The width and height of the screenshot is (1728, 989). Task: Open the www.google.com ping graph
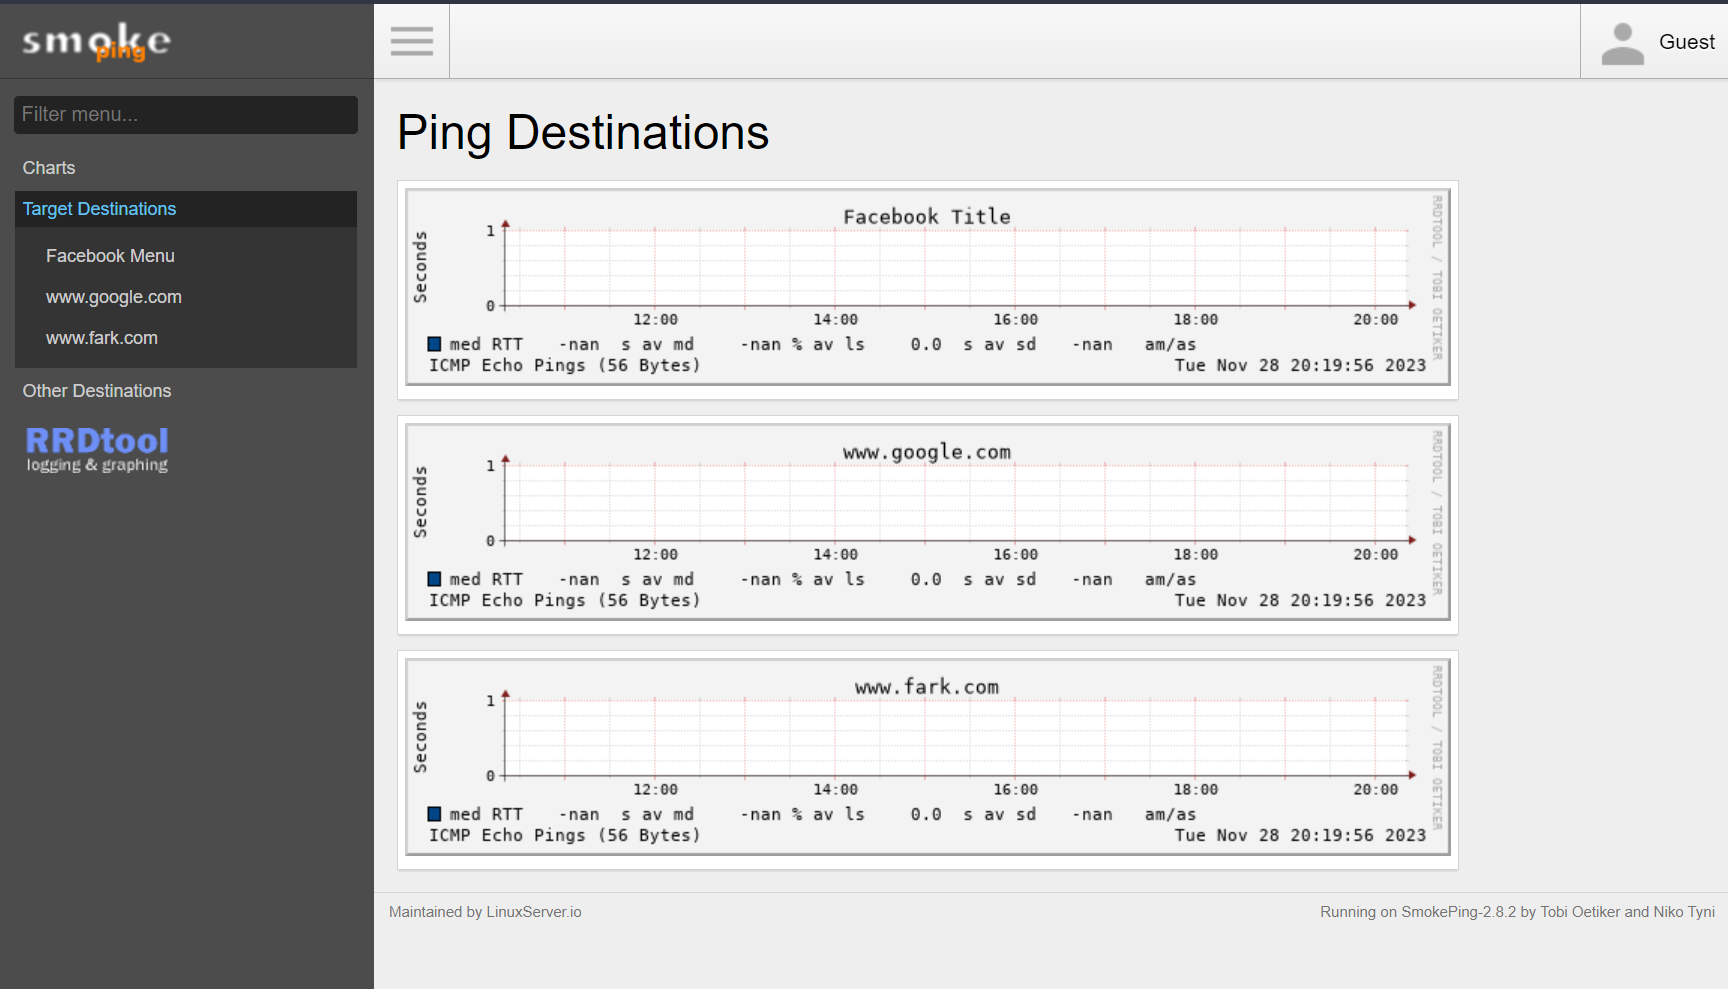coord(928,522)
